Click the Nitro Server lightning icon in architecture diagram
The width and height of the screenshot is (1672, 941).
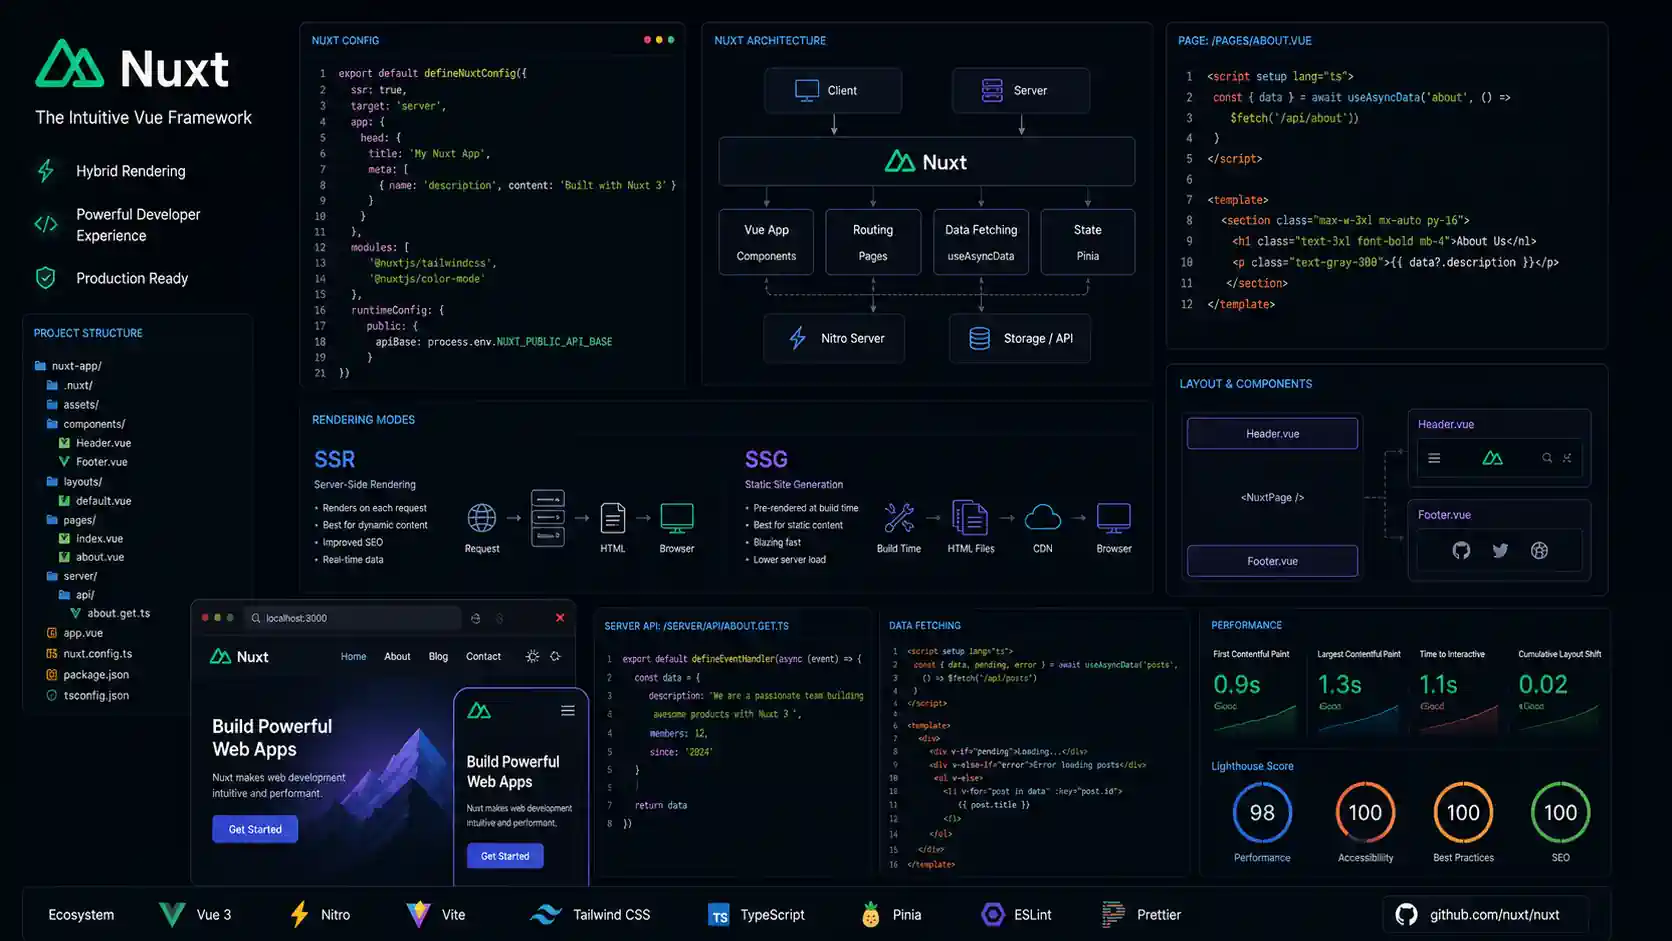coord(798,338)
